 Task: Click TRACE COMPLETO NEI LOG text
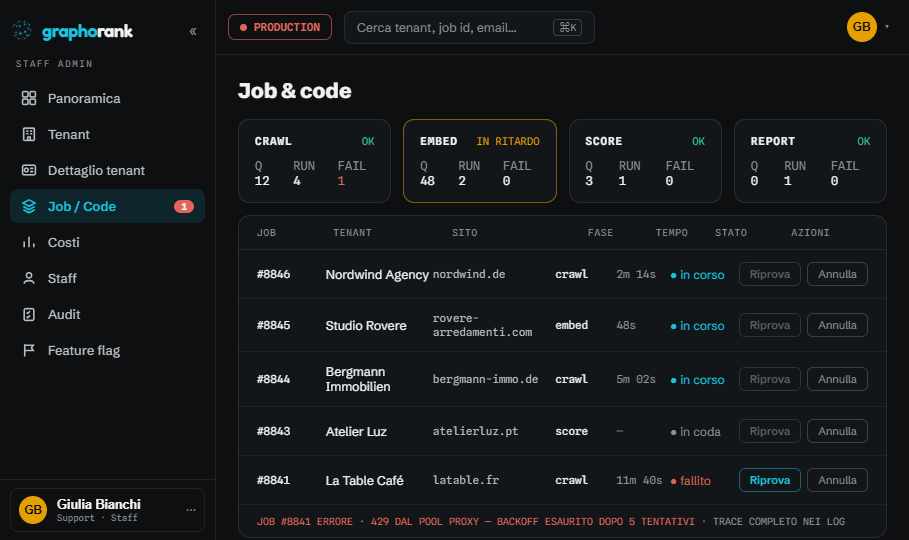pyautogui.click(x=779, y=521)
